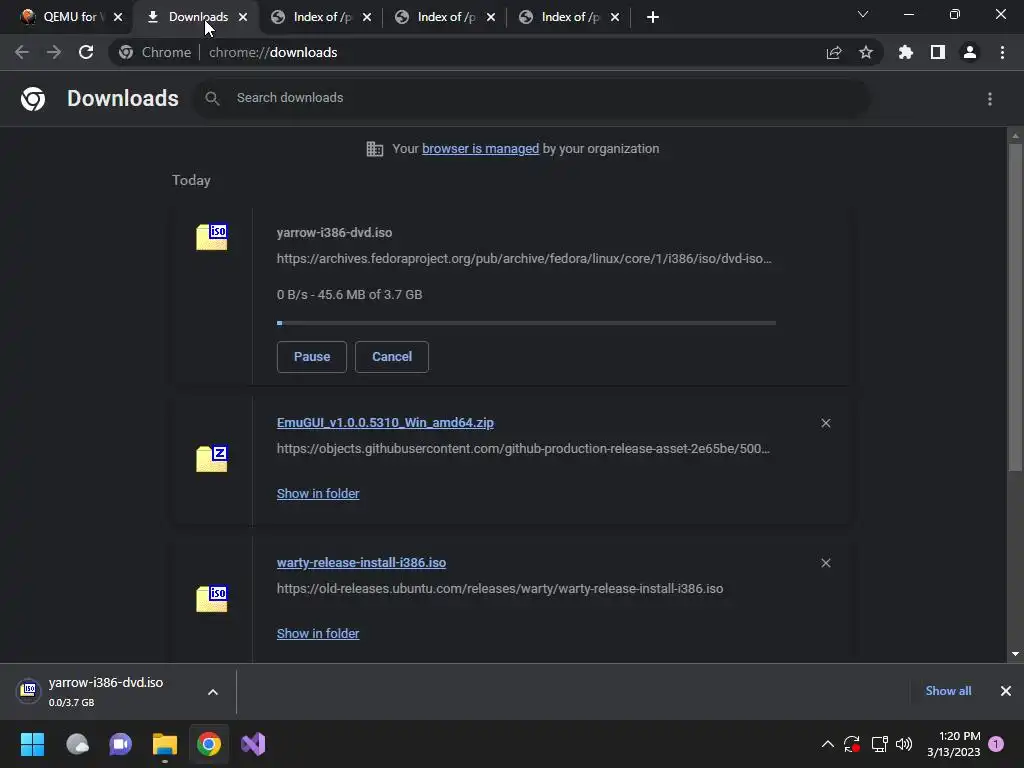
Task: Click the fedoraproject archive URL text
Action: [524, 259]
